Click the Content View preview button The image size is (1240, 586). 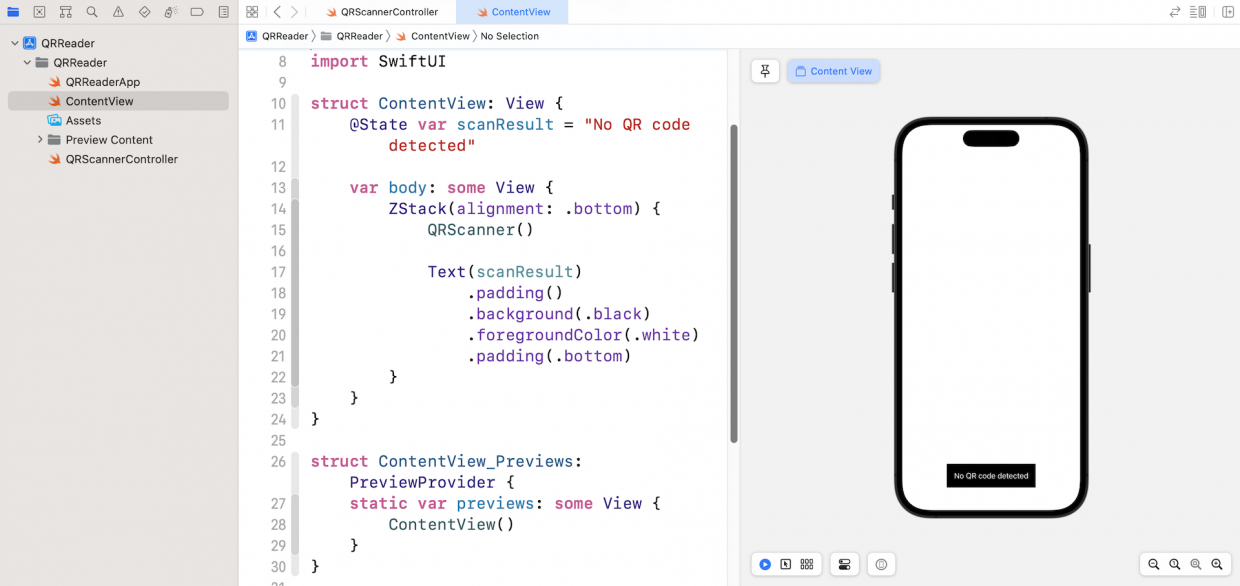pyautogui.click(x=833, y=71)
